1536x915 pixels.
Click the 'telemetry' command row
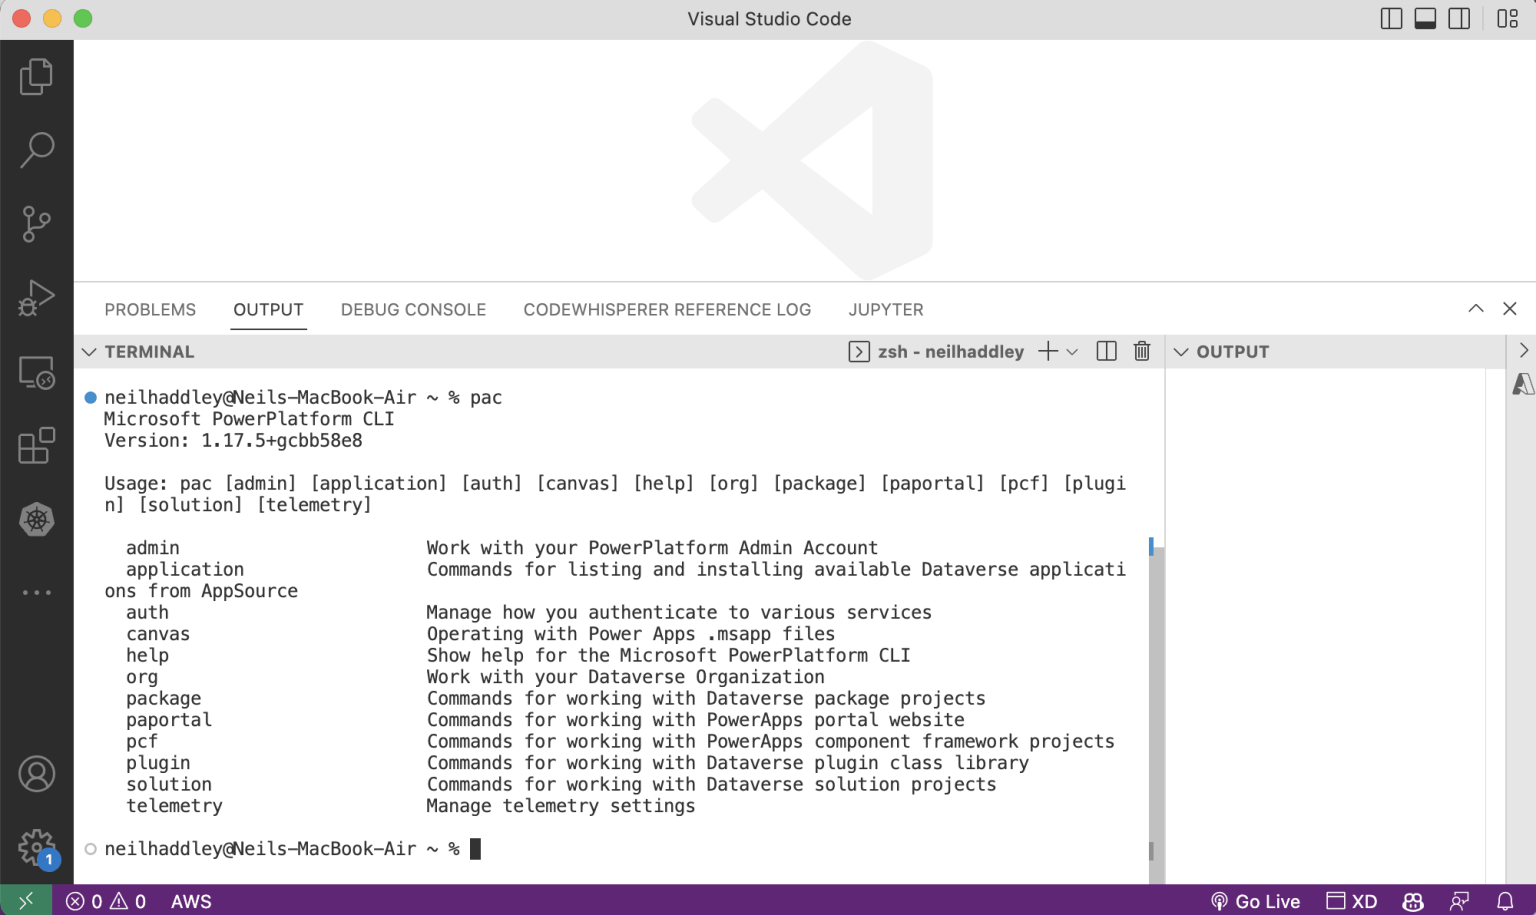coord(411,806)
